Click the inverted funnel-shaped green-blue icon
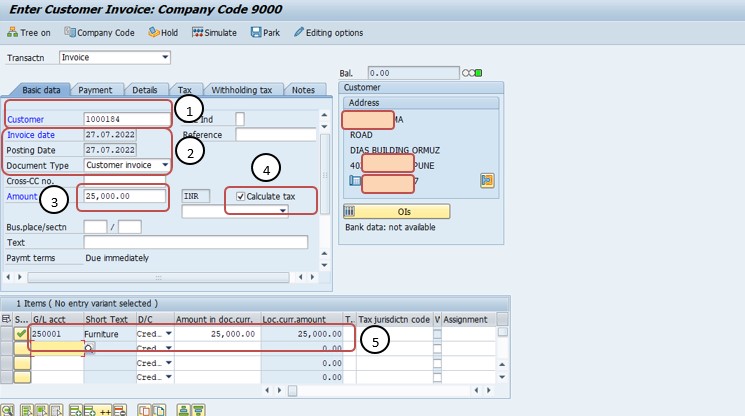The height and width of the screenshot is (416, 745). (199, 410)
